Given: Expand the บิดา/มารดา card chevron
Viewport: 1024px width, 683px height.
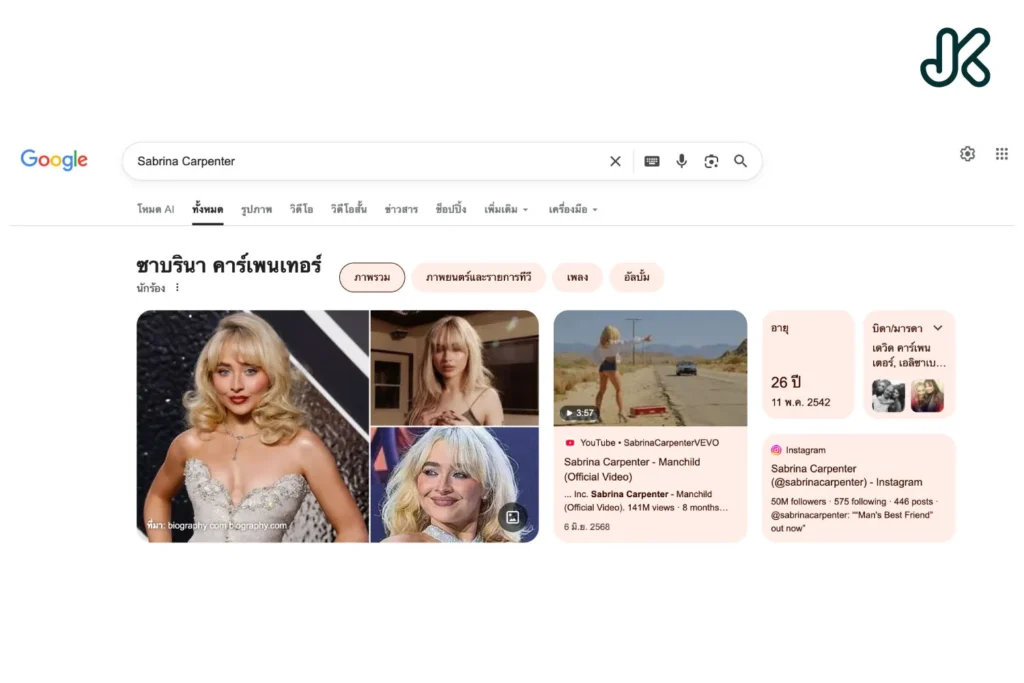Looking at the screenshot, I should click(938, 328).
